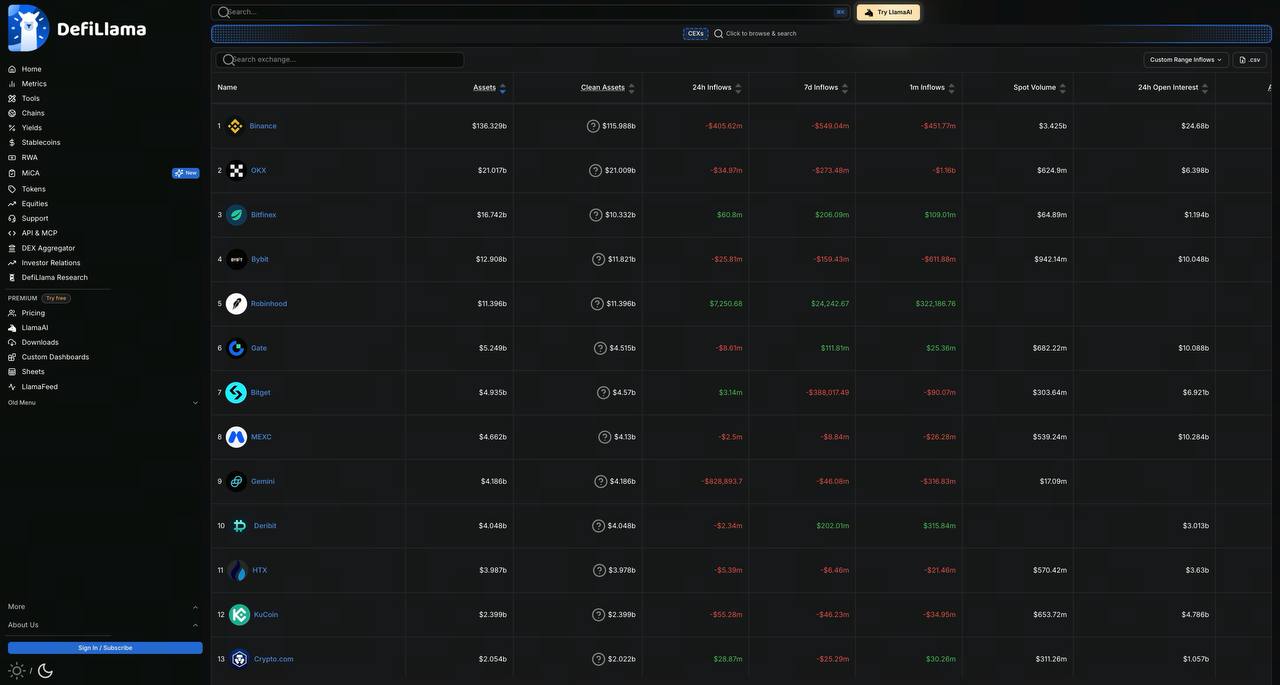The width and height of the screenshot is (1280, 685).
Task: Click the Bitfinex exchange logo
Action: point(236,215)
